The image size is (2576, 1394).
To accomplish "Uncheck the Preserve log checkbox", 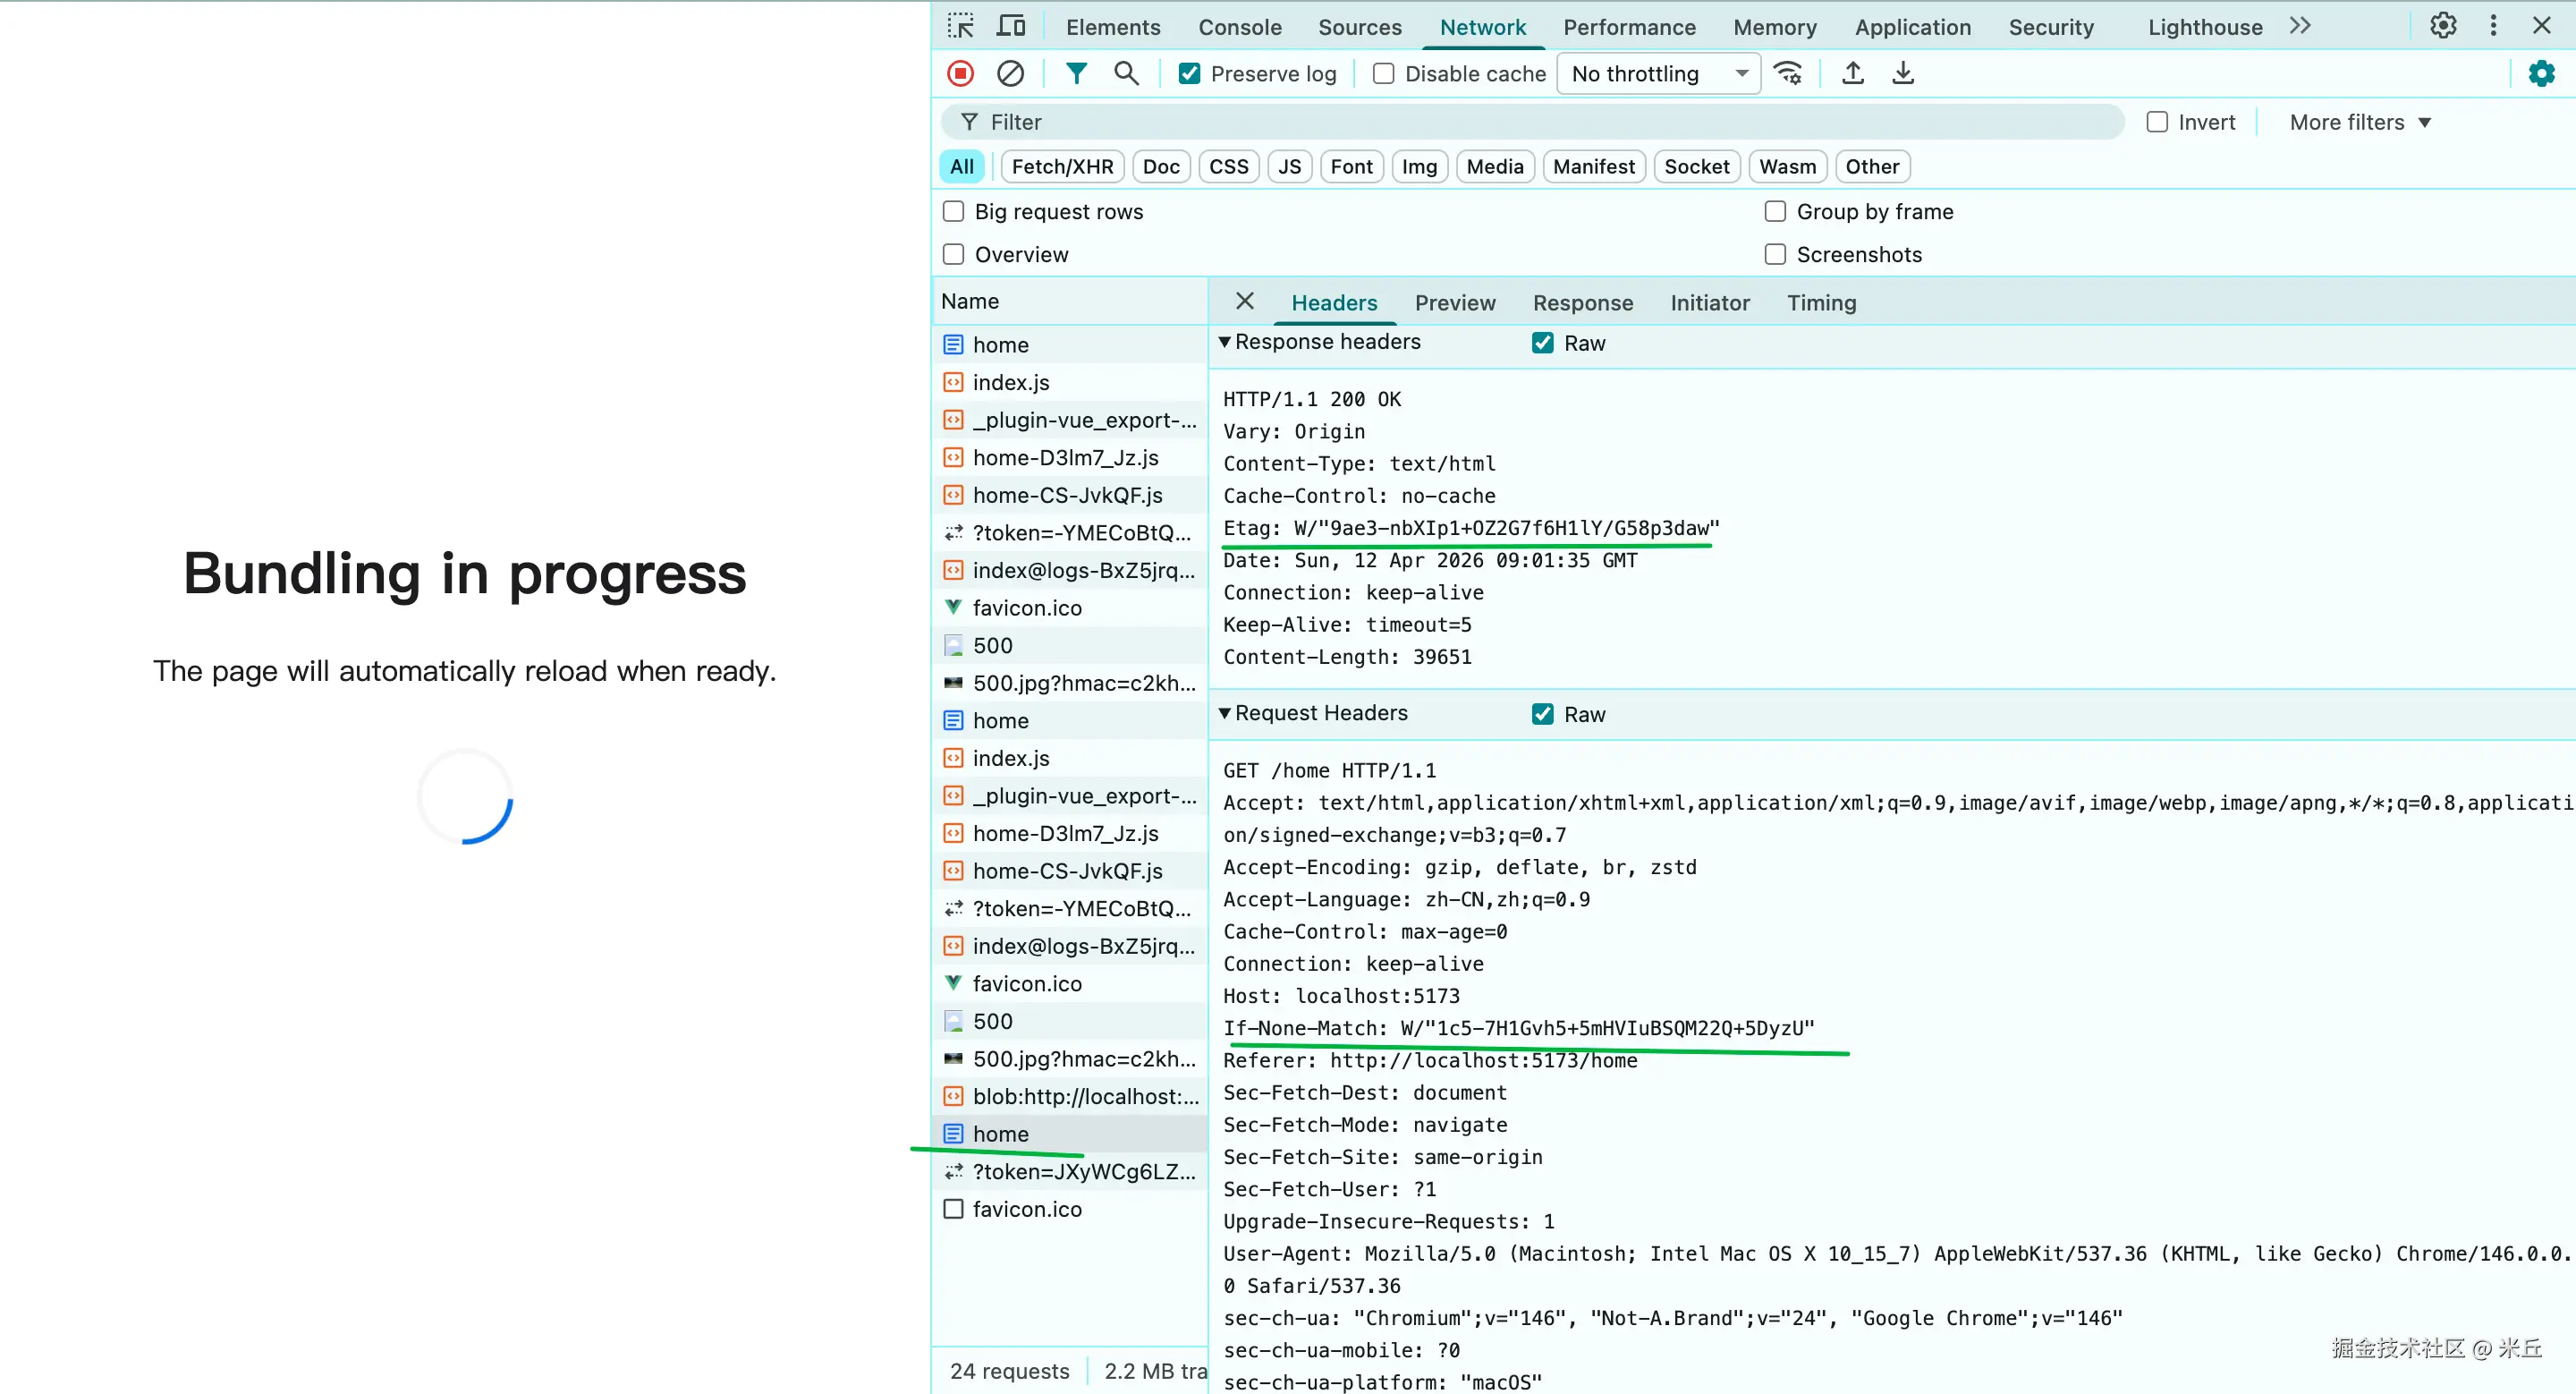I will point(1189,73).
